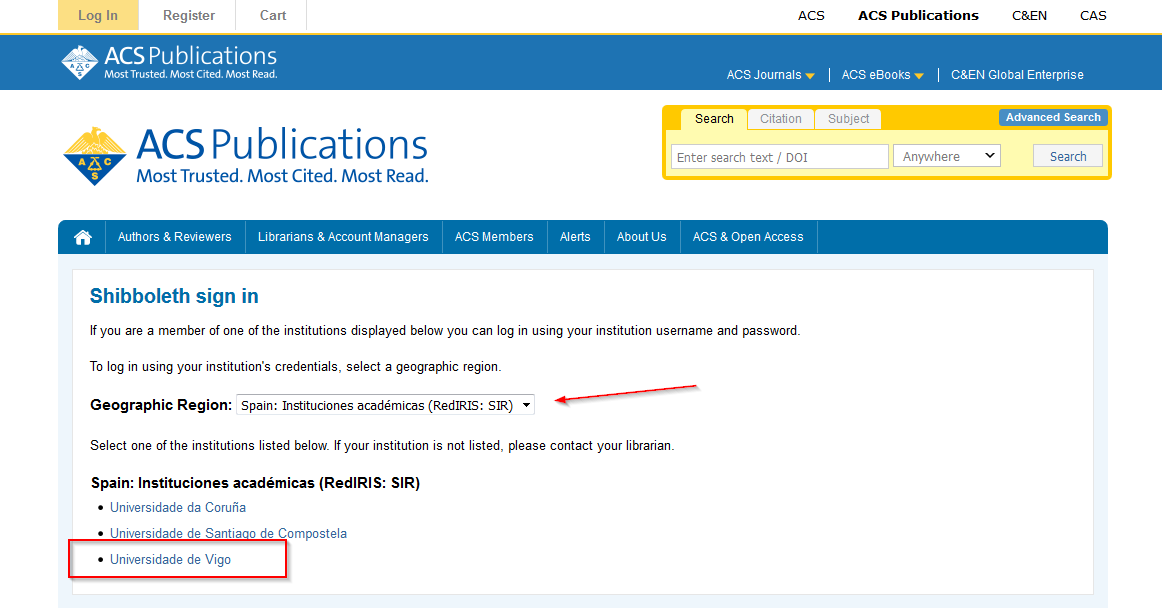The width and height of the screenshot is (1162, 608).
Task: Click the ACS Publications header logo
Action: (x=169, y=62)
